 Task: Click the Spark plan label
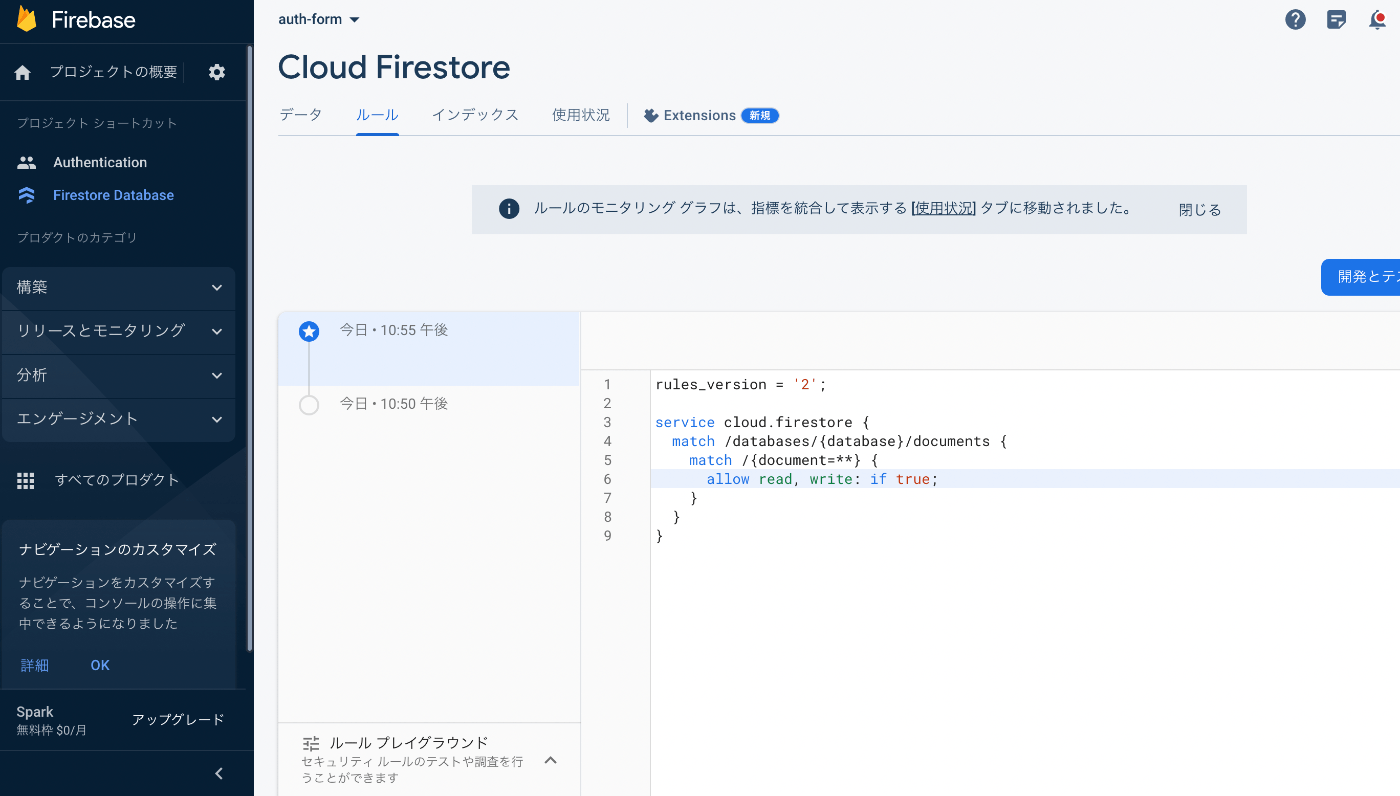[x=35, y=712]
